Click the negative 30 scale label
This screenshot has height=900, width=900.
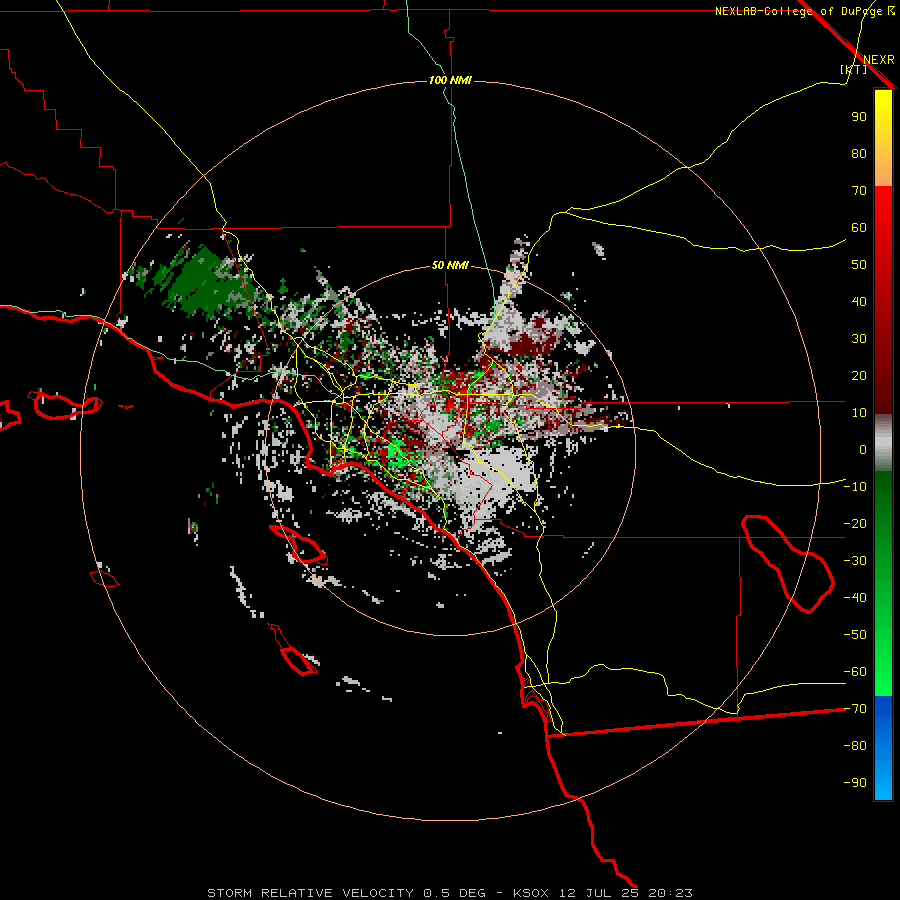(x=855, y=561)
